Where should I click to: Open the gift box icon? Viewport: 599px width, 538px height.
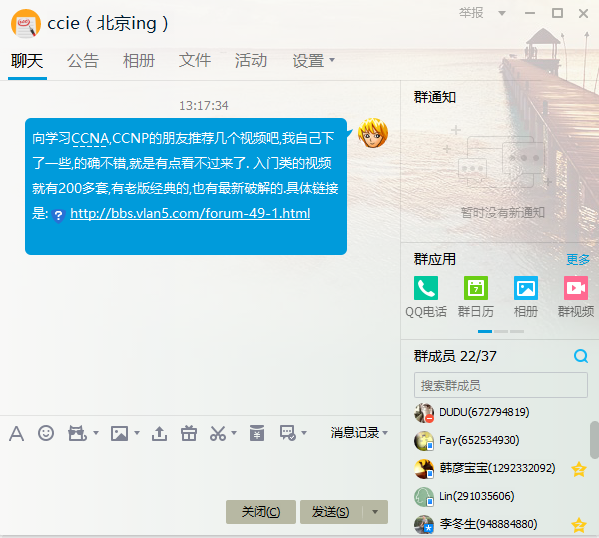[x=189, y=434]
